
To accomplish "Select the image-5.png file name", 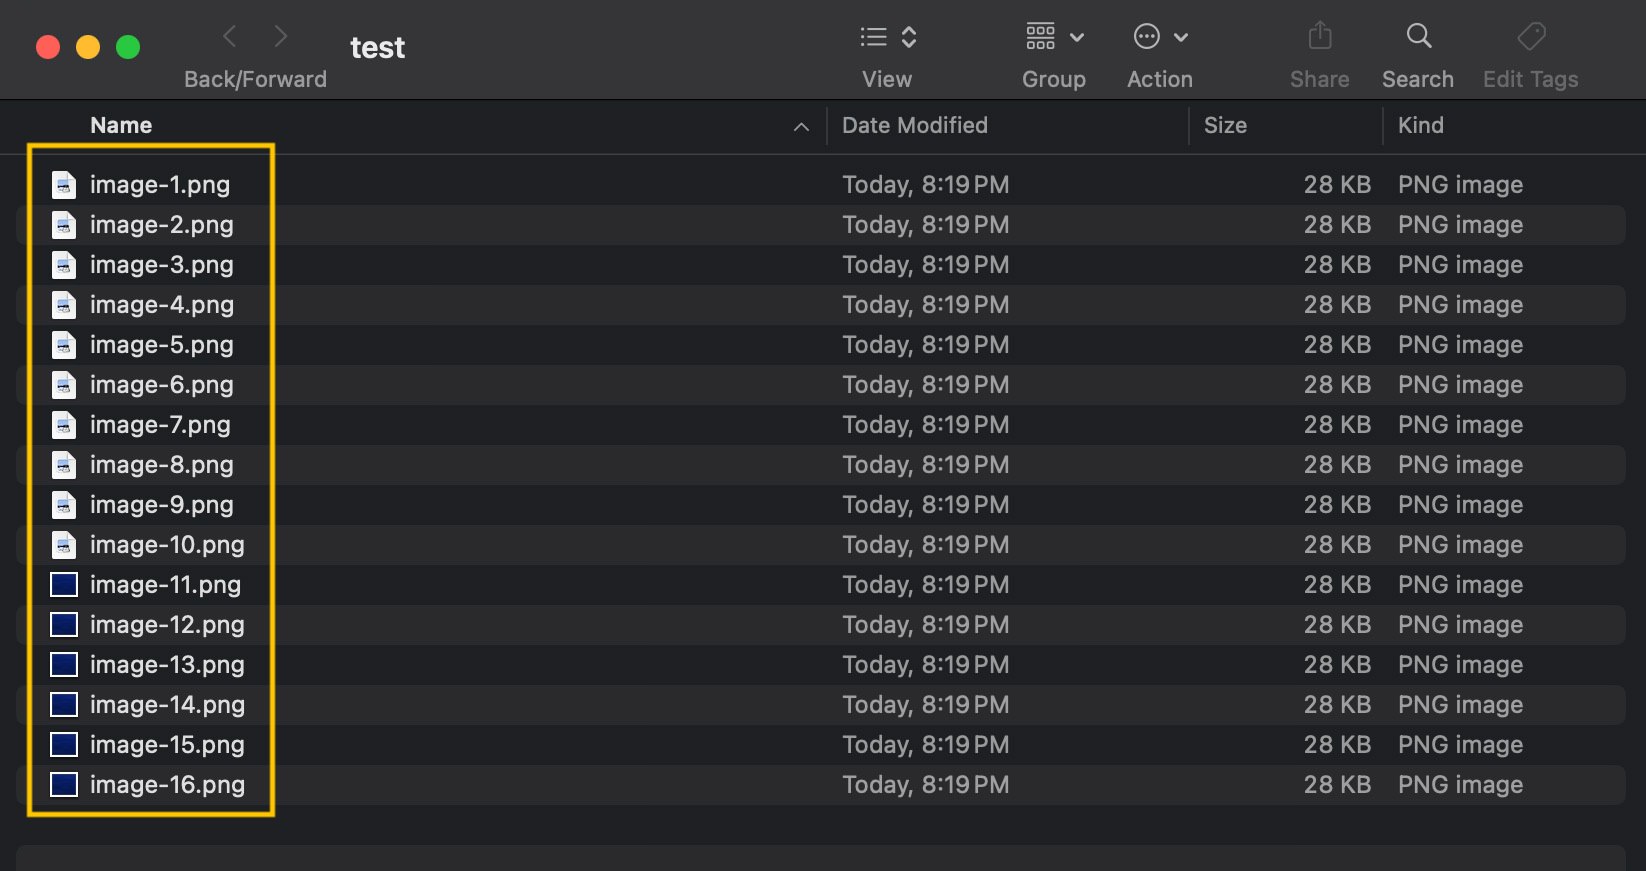I will pyautogui.click(x=161, y=345).
